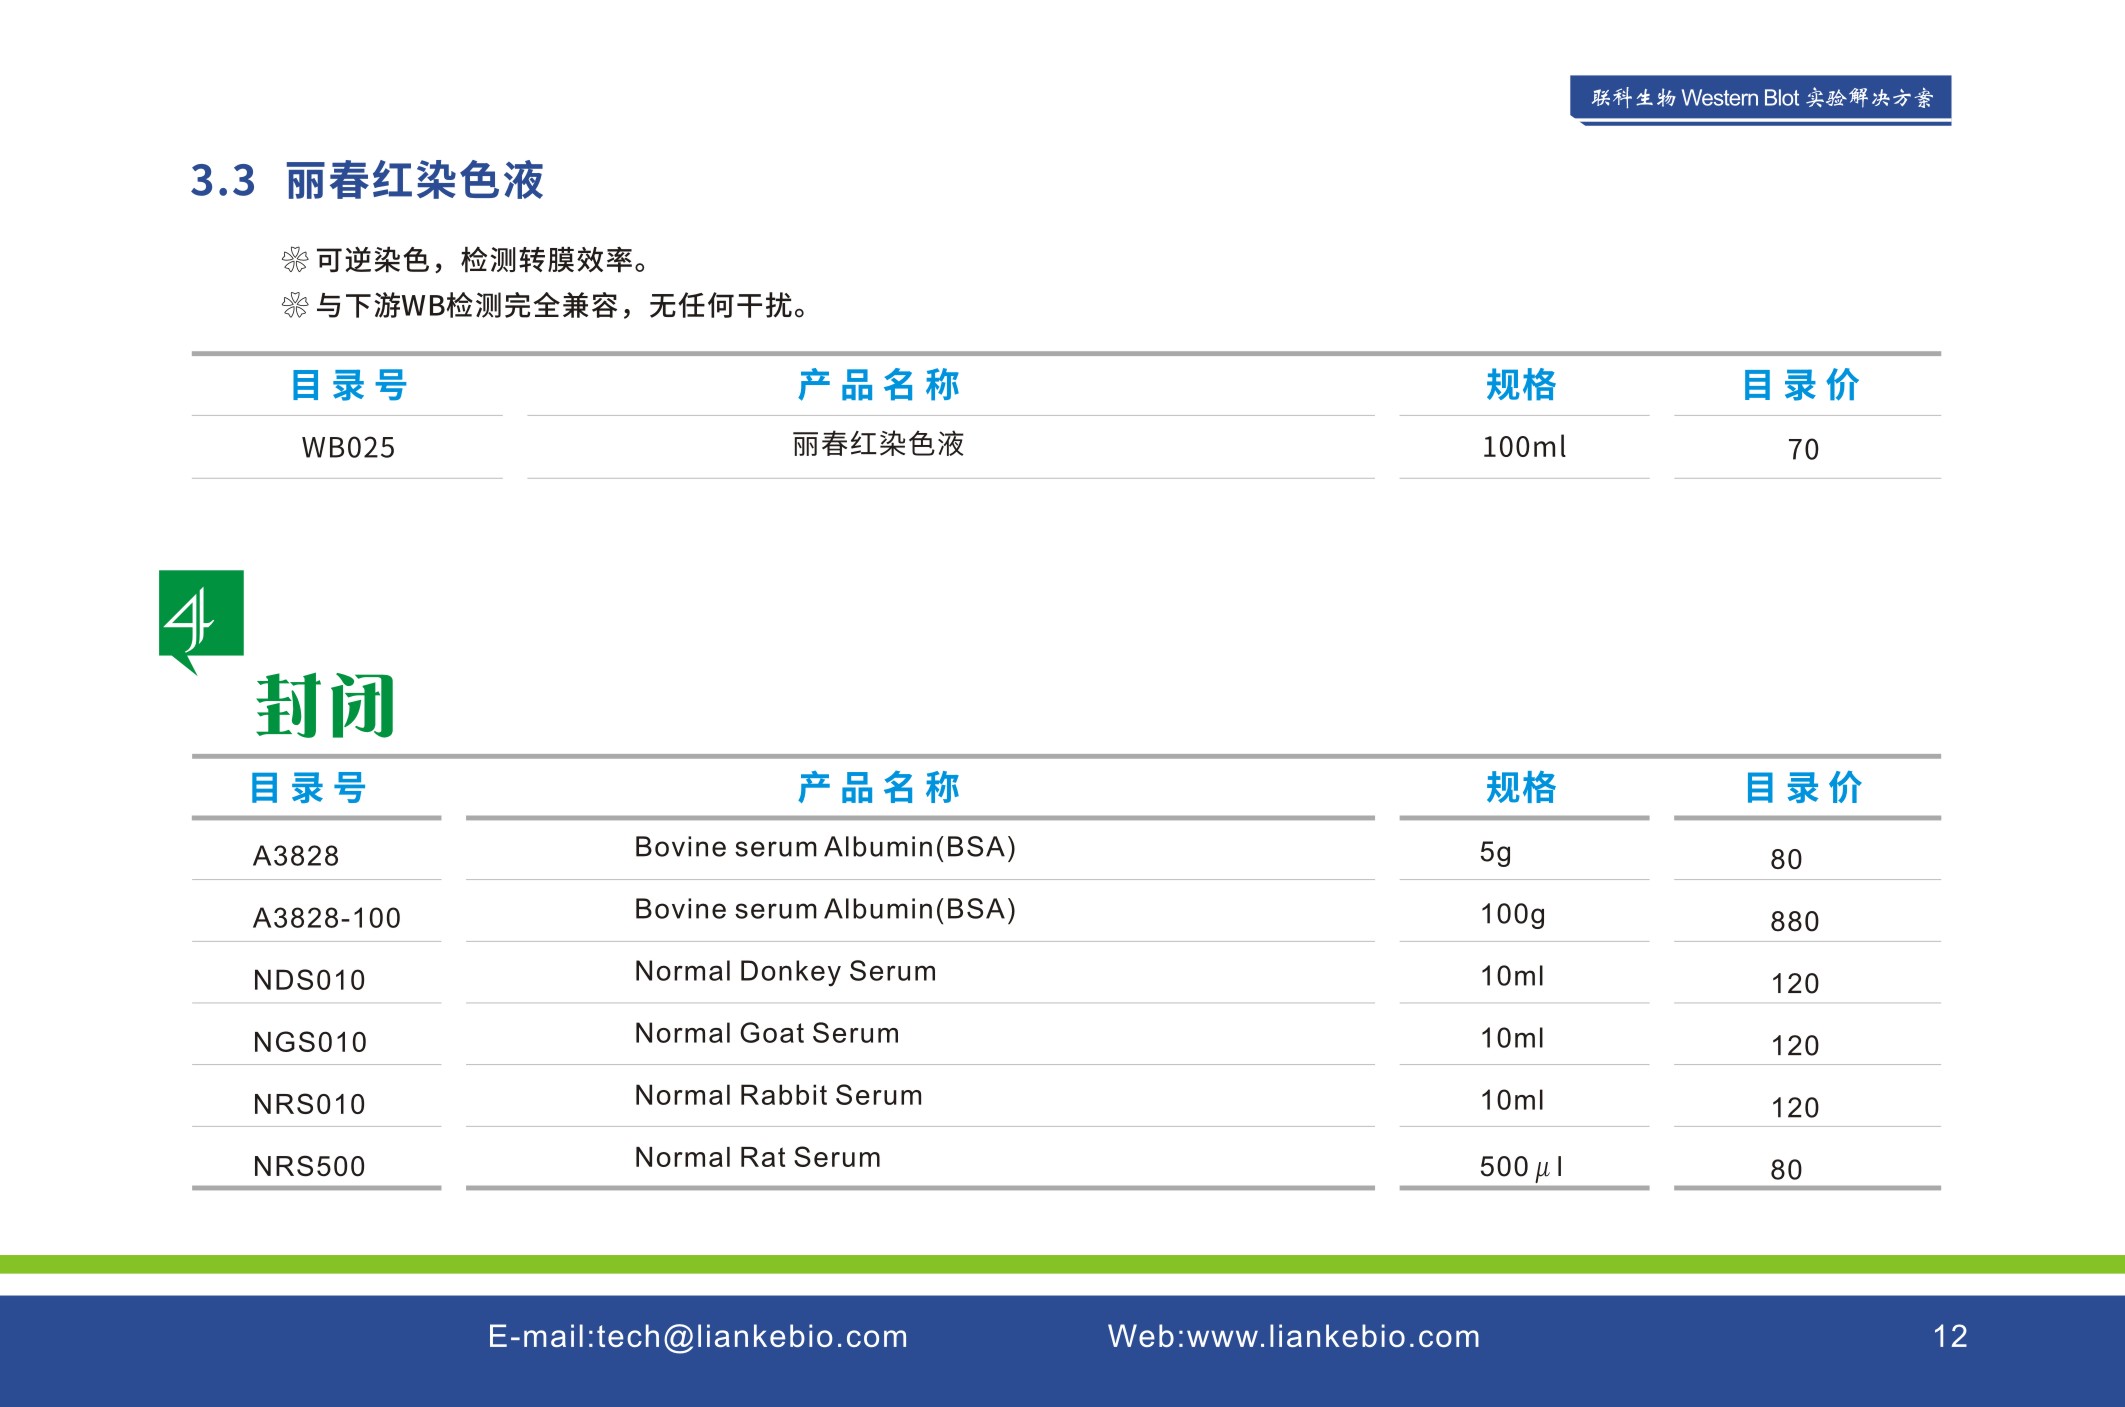The height and width of the screenshot is (1407, 2125).
Task: Click Normal Donkey Serum product name
Action: pyautogui.click(x=785, y=971)
